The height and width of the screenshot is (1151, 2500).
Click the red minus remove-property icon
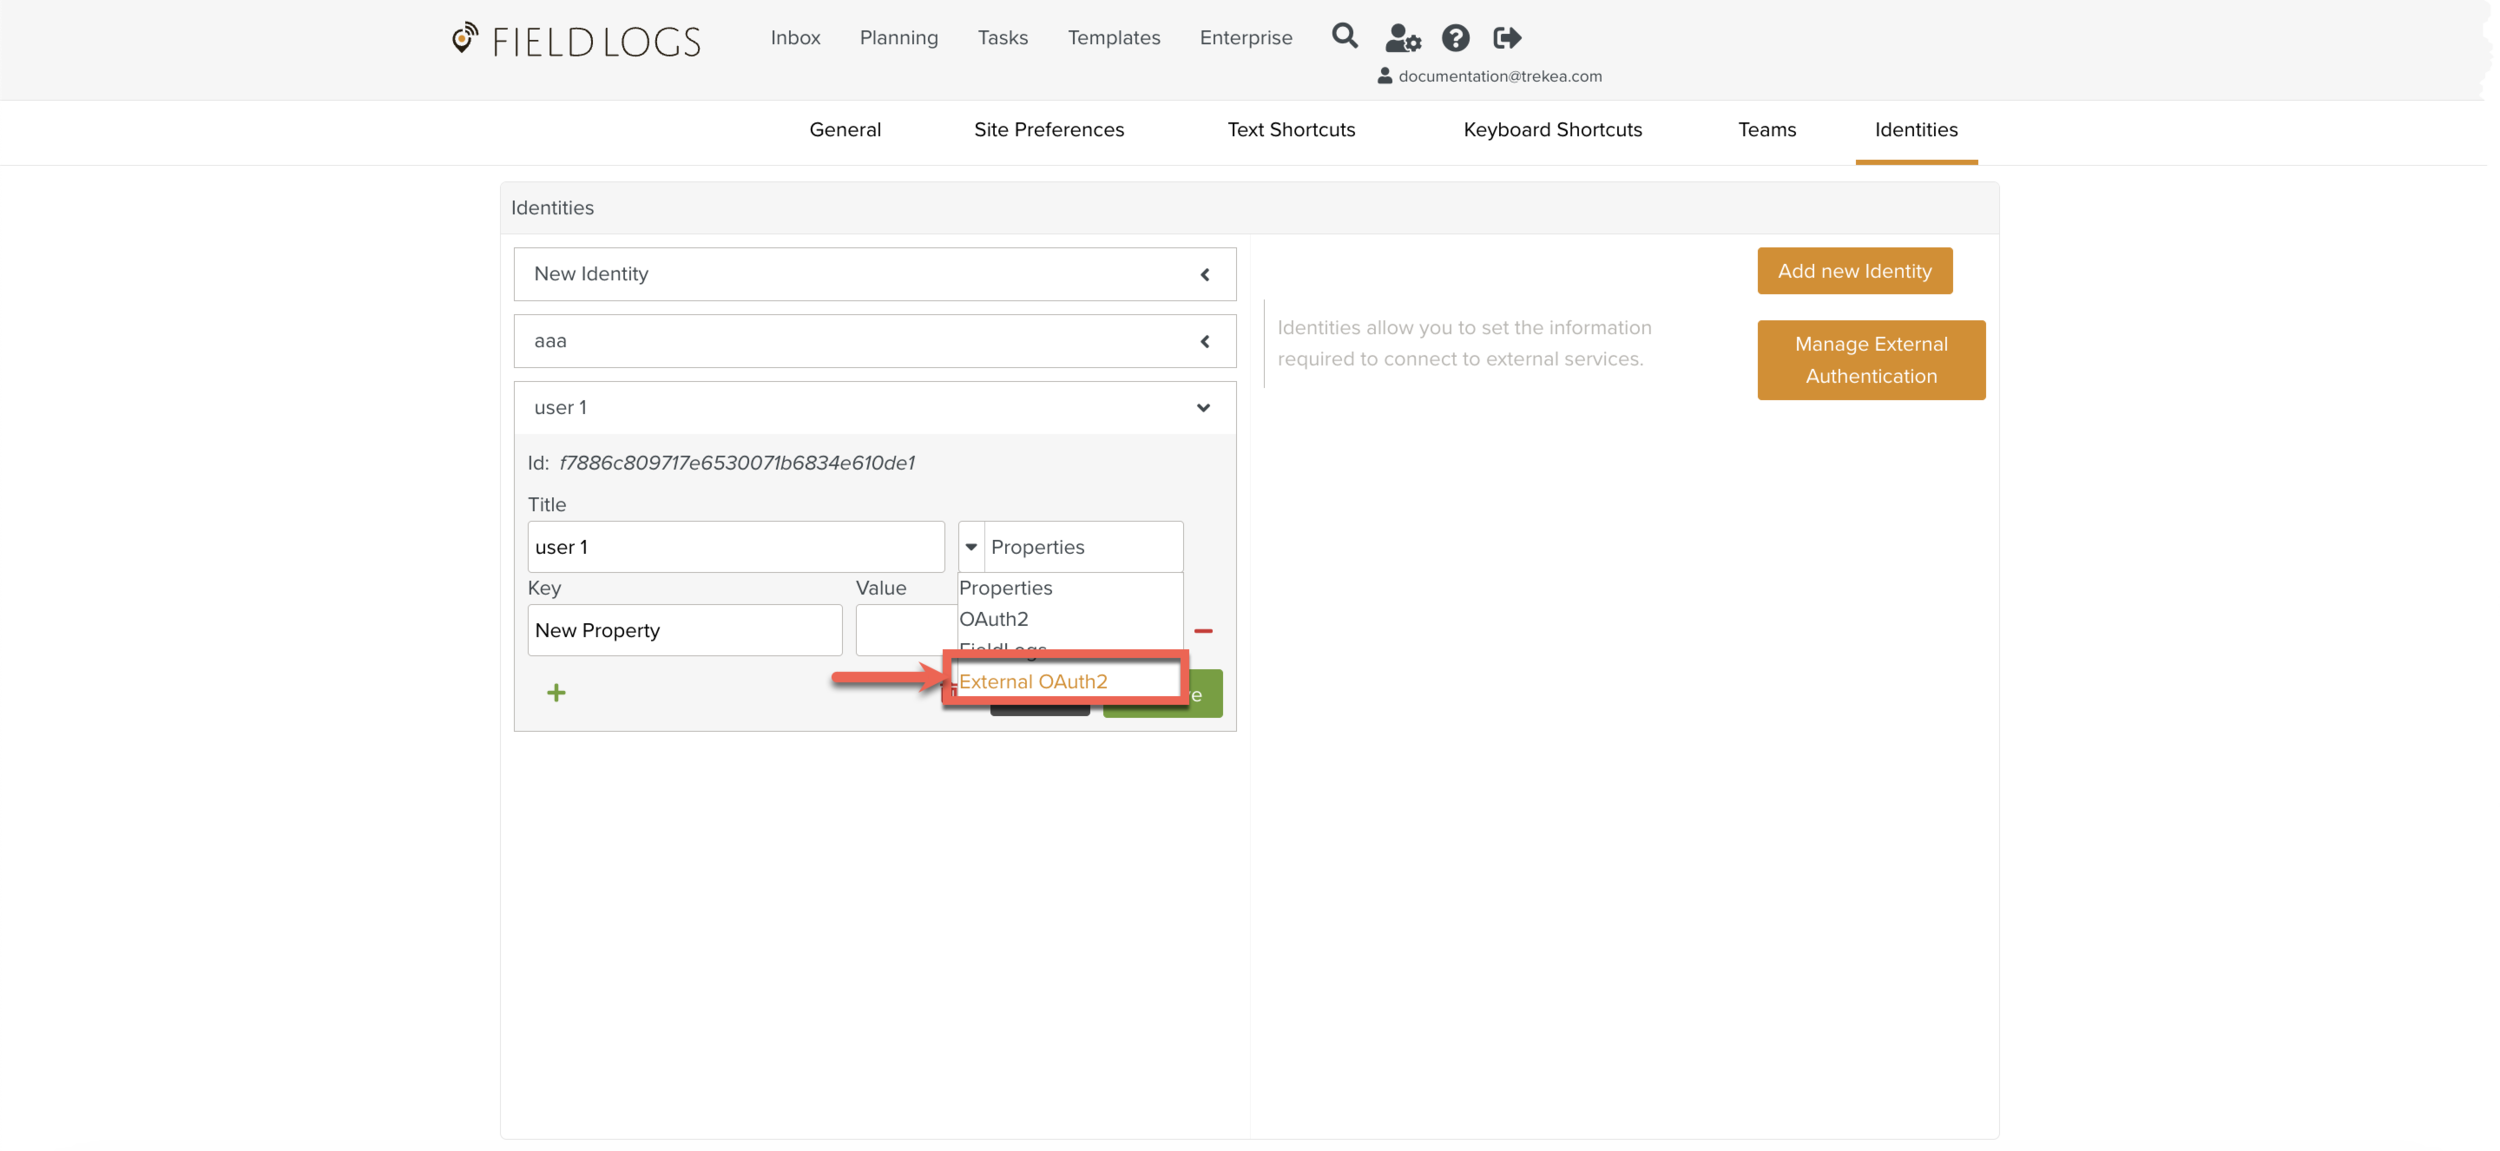click(x=1203, y=631)
